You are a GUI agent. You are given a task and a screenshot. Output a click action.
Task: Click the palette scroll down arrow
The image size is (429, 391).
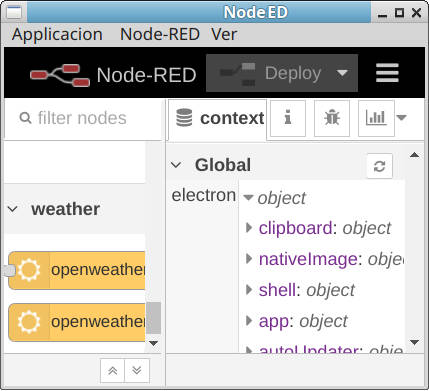[153, 343]
